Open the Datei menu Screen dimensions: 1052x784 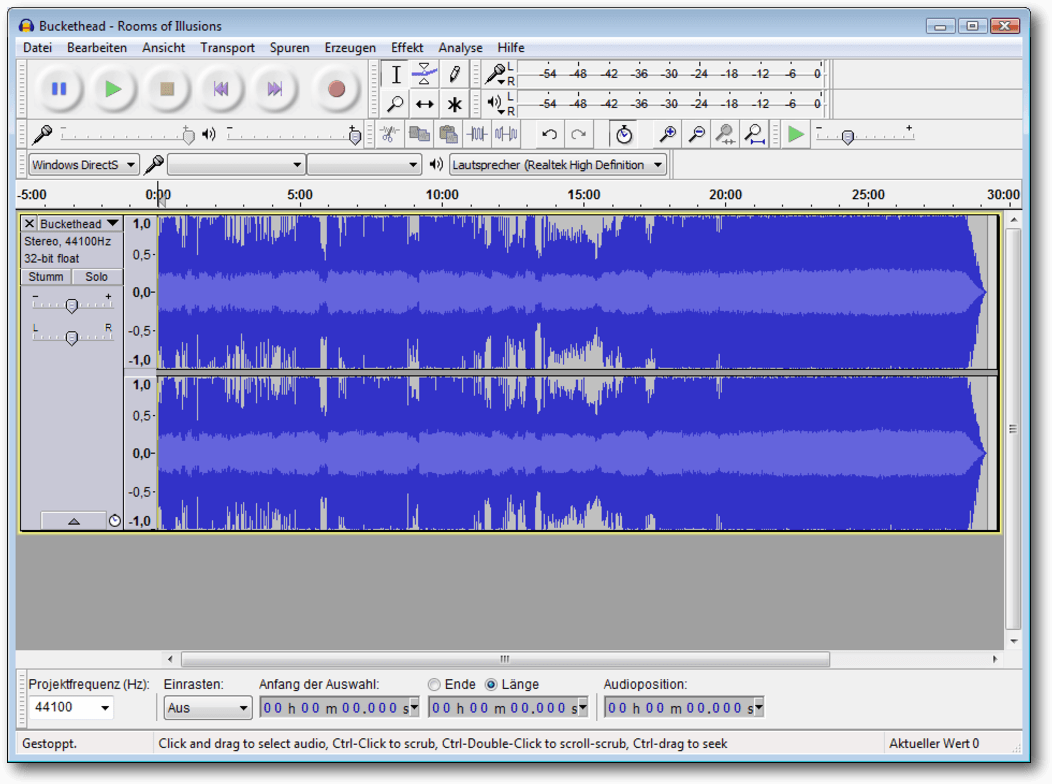pos(38,48)
